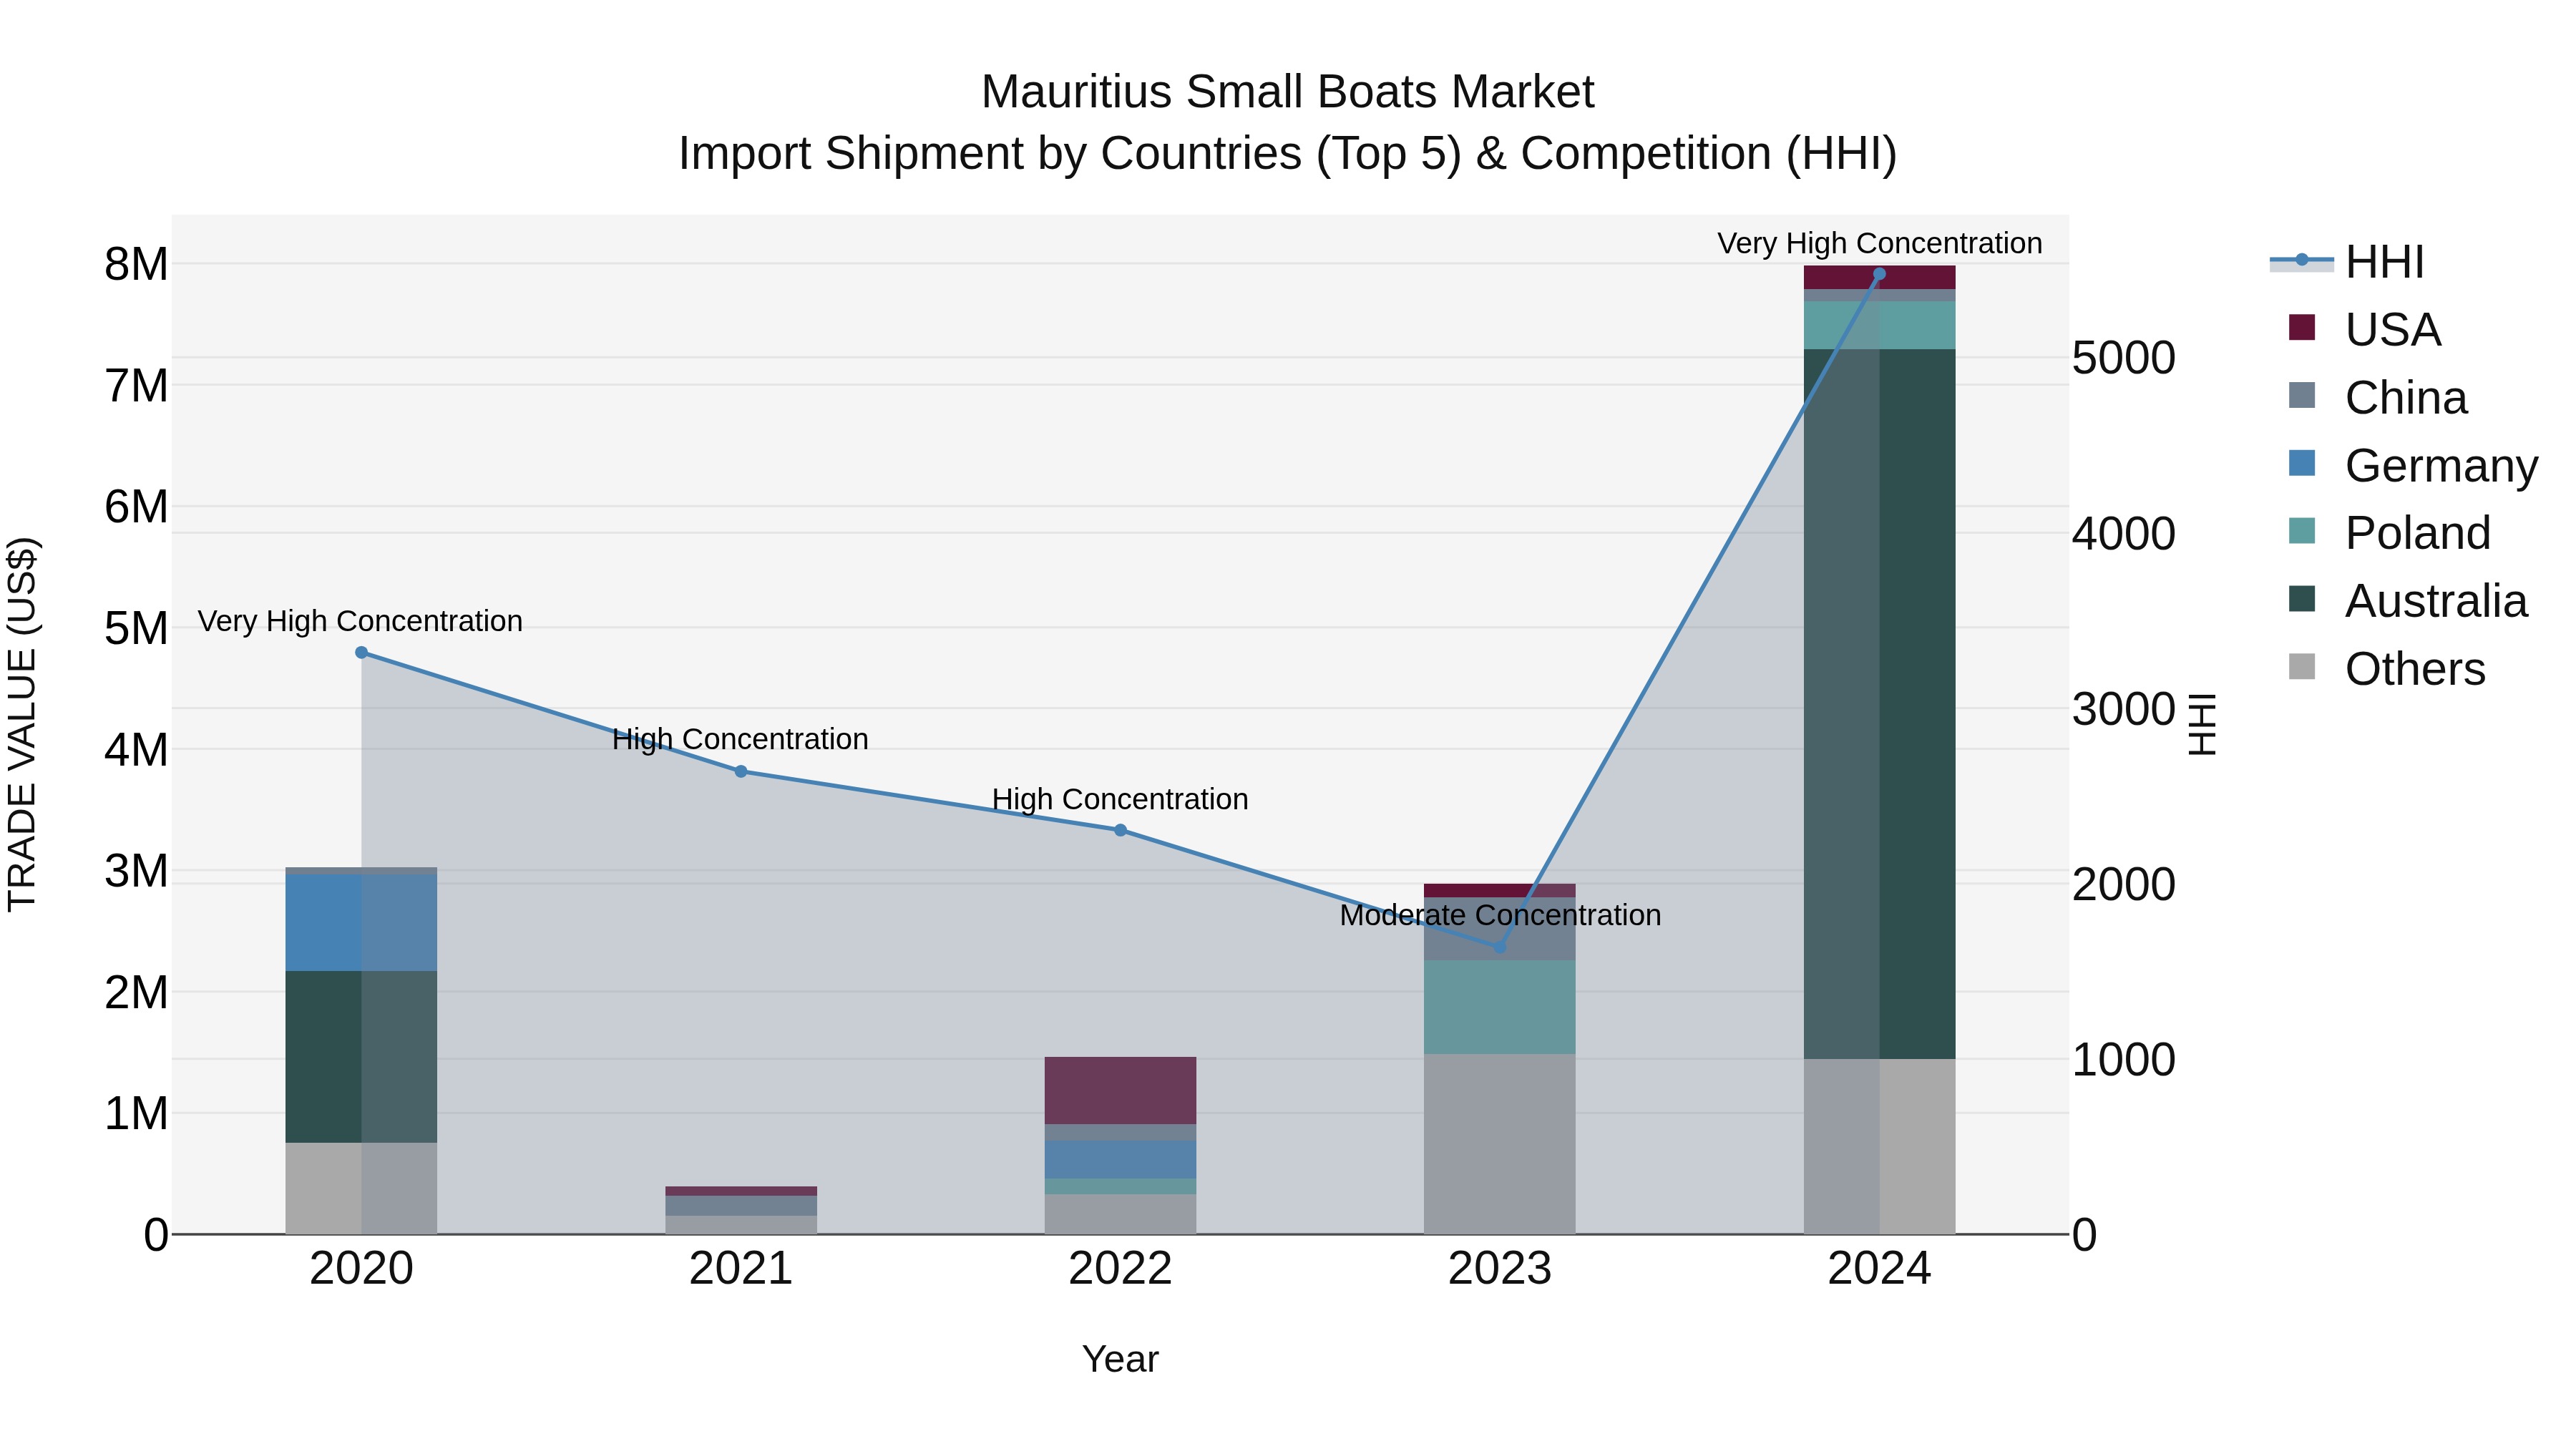Screen dimensions: 2576x1449
Task: Click the 2024 Very High Concentration annotation
Action: (x=1880, y=243)
